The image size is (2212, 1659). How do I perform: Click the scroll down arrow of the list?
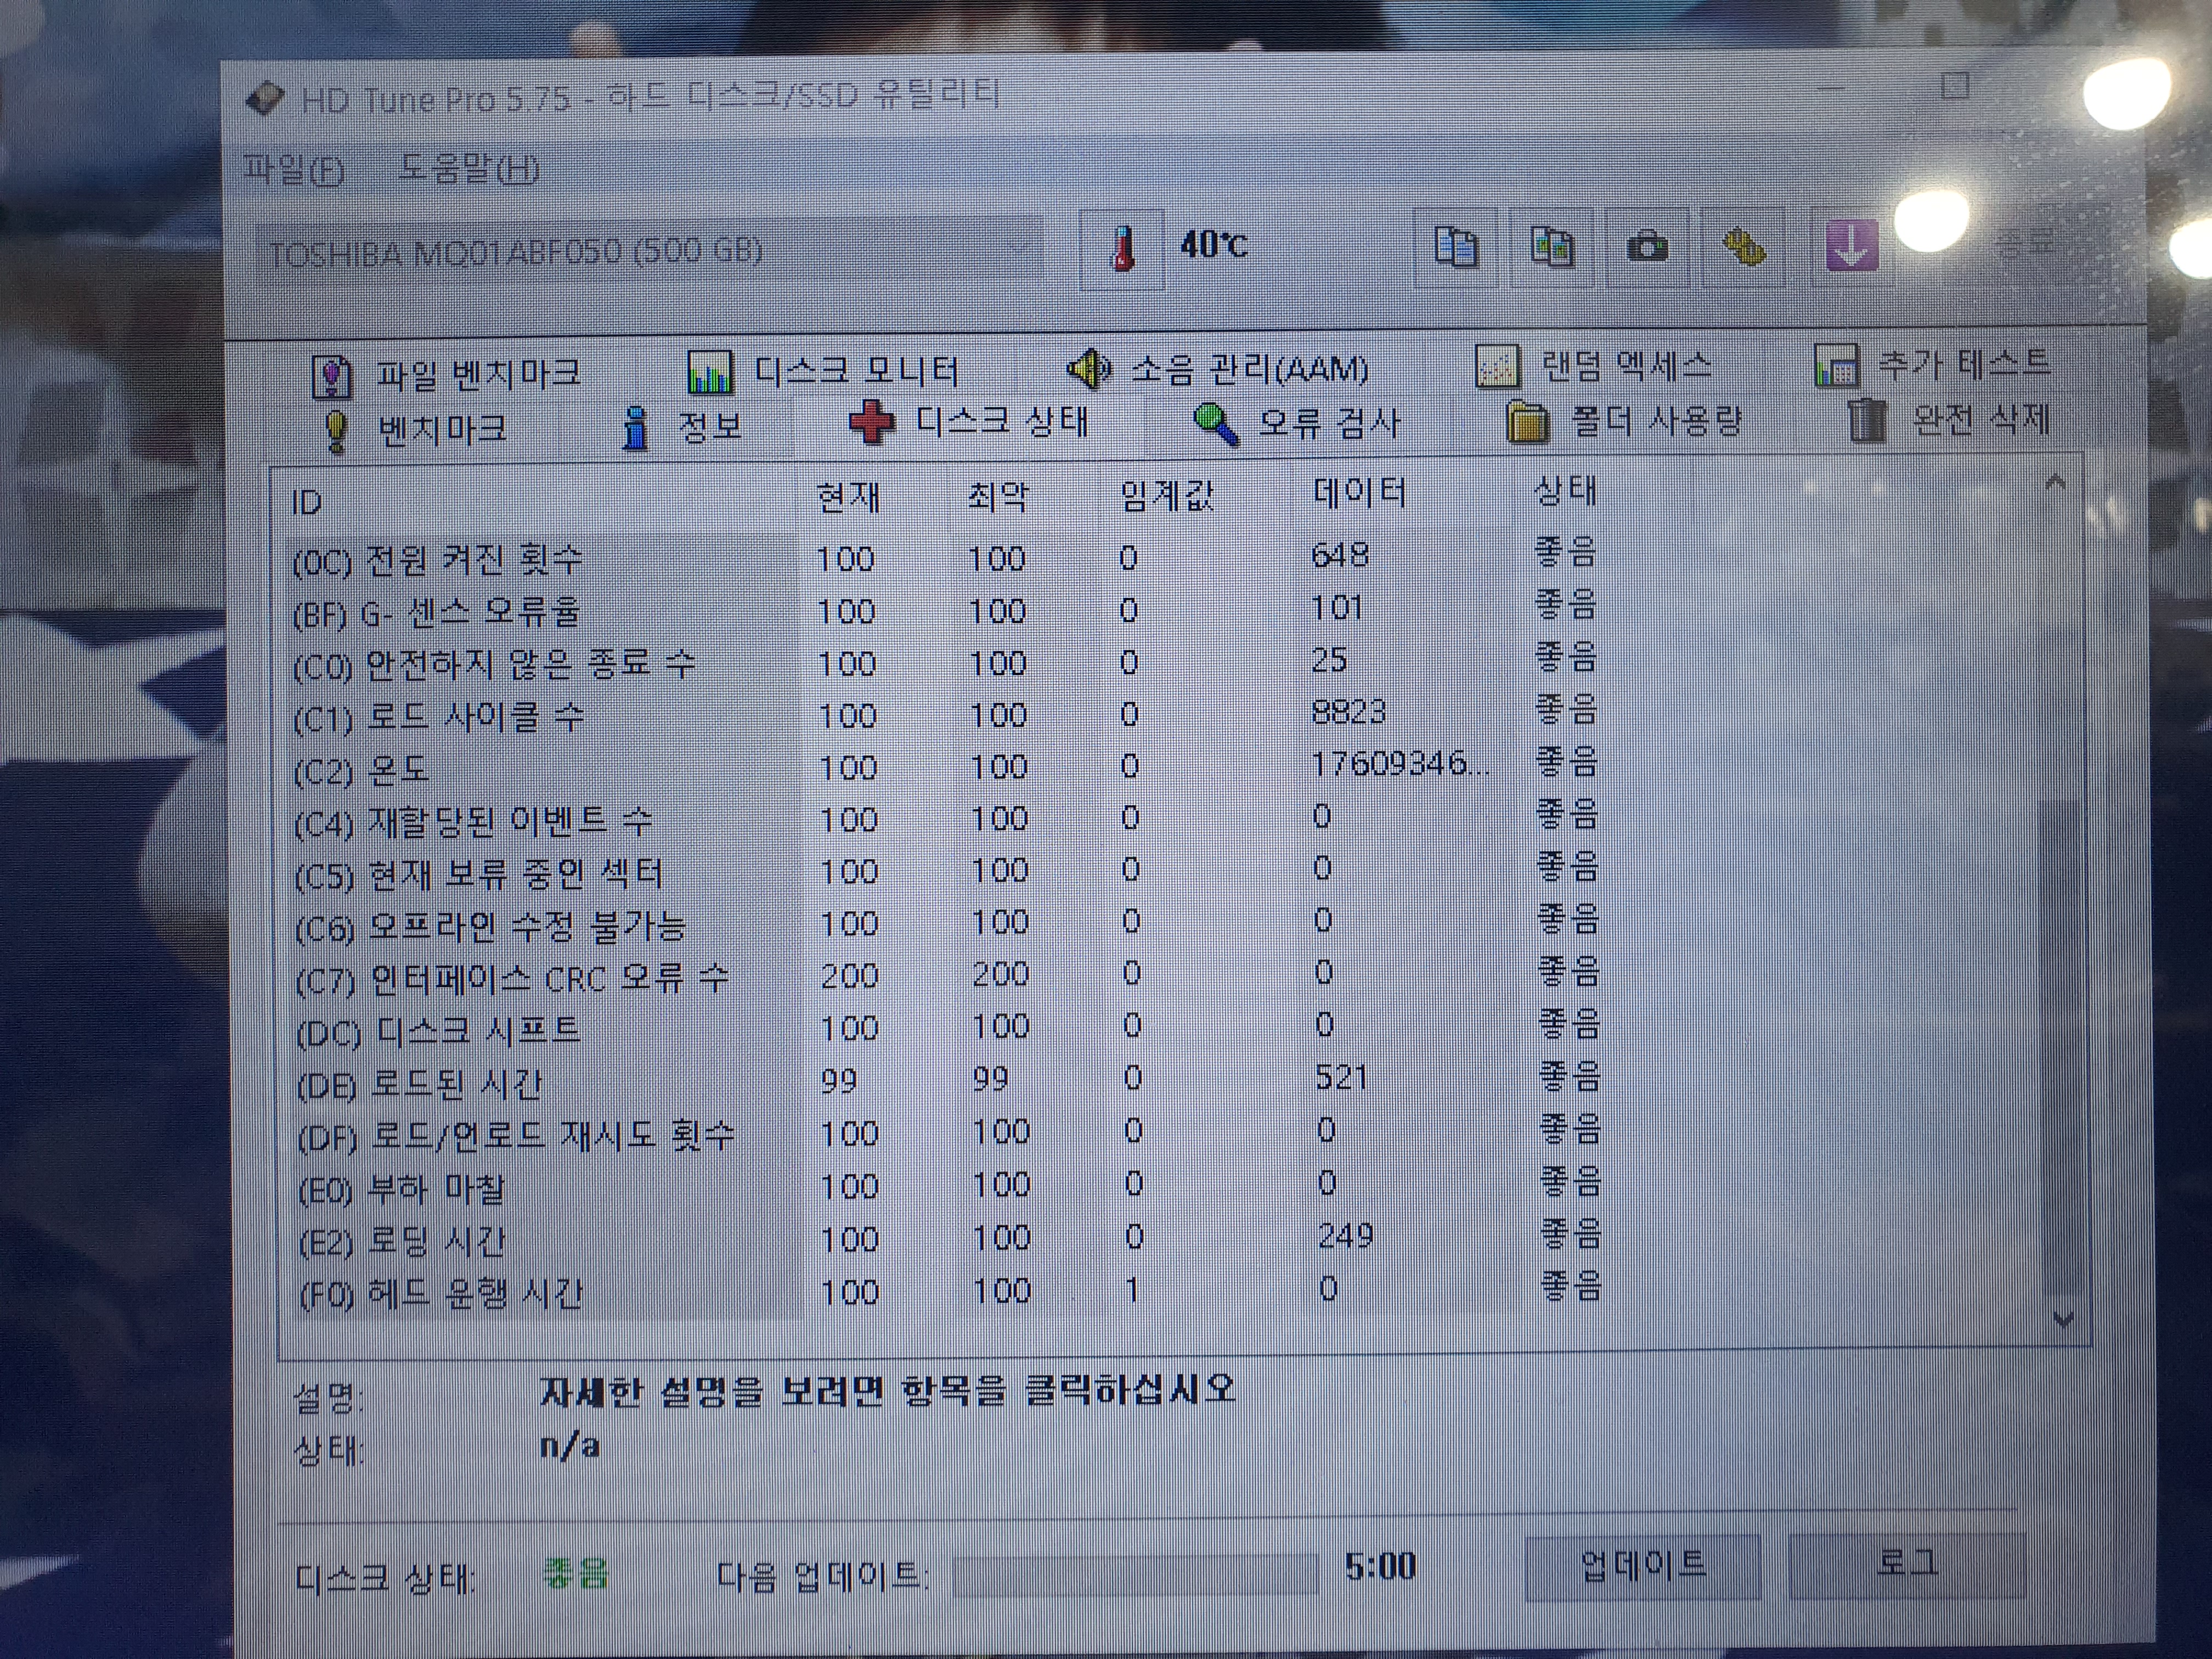2063,1321
